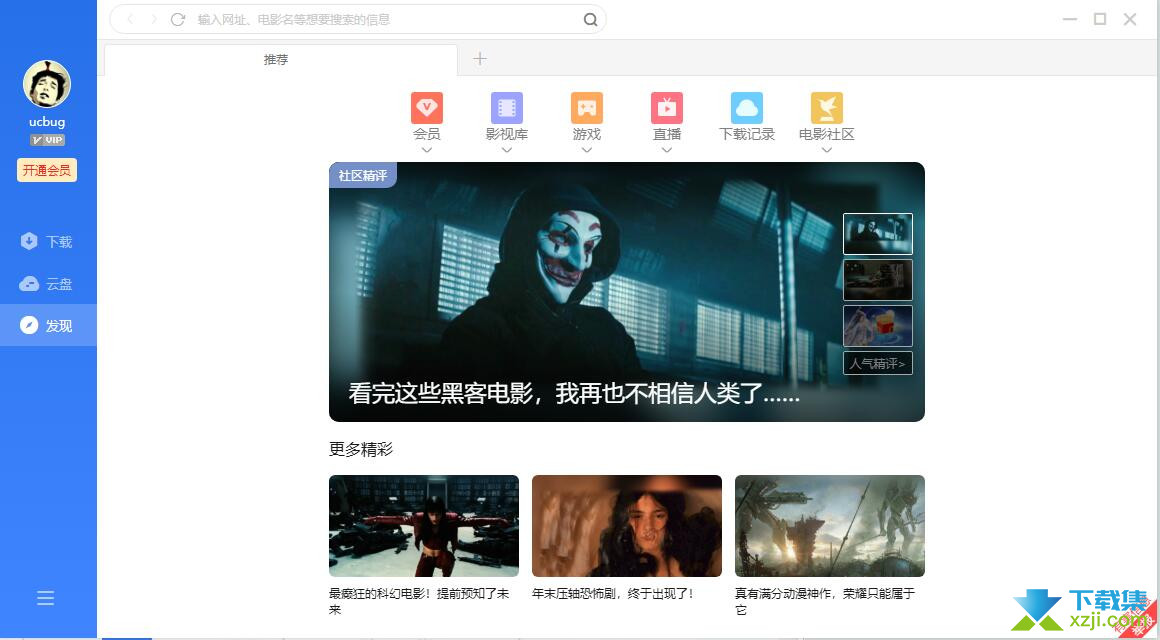Click the 更多精彩 section heading
Screen dimensions: 1160x640
coord(361,449)
